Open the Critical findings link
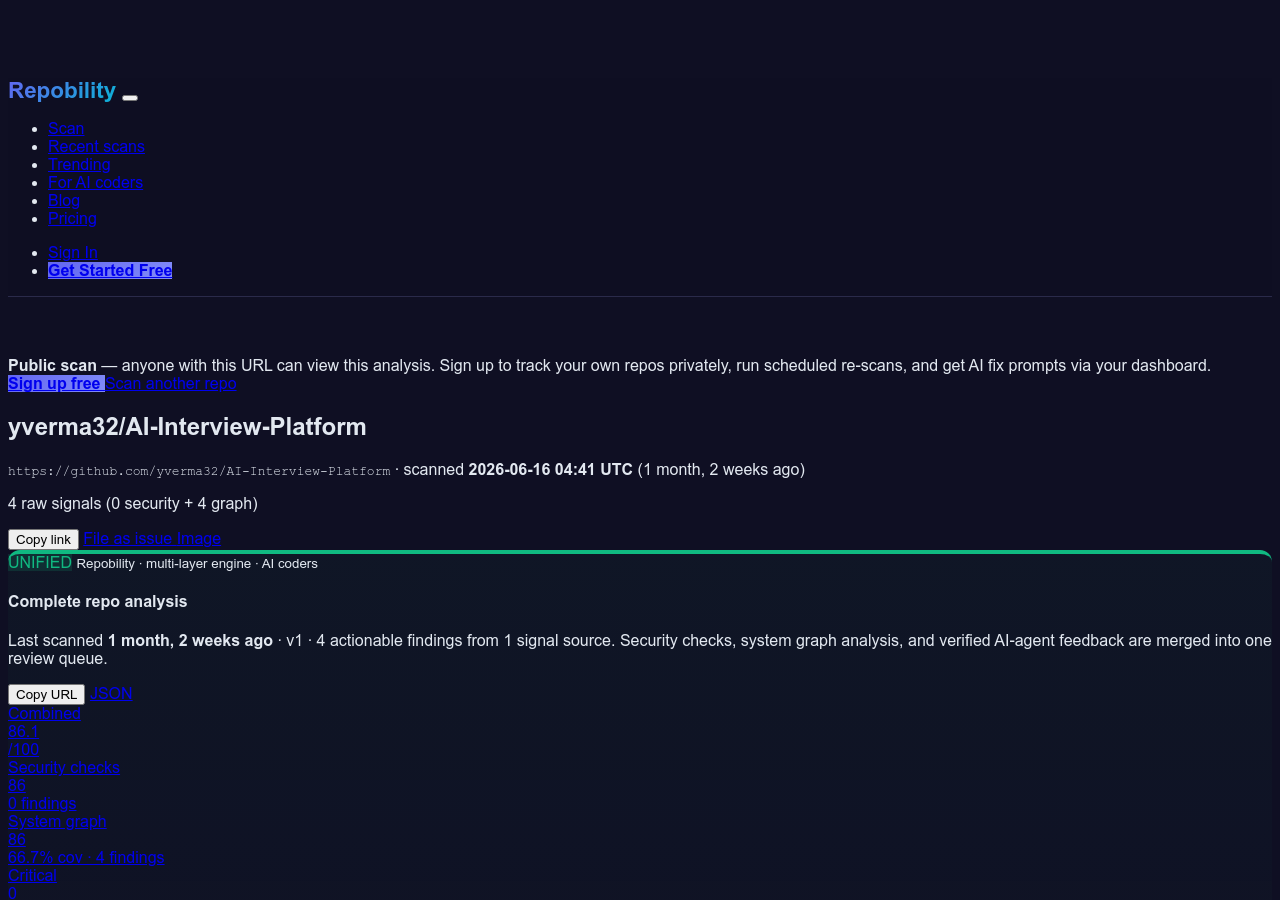This screenshot has height=900, width=1280. tap(32, 875)
